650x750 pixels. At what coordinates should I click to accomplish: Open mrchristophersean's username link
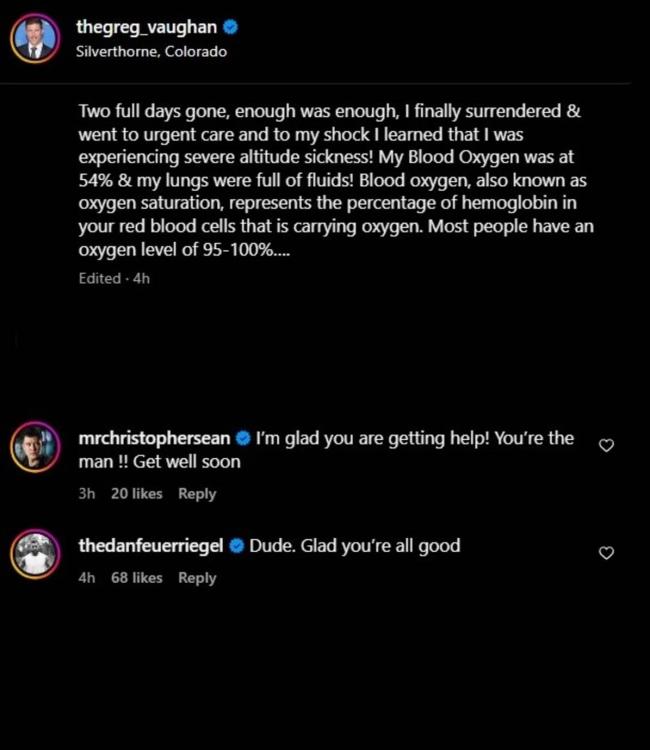click(154, 438)
